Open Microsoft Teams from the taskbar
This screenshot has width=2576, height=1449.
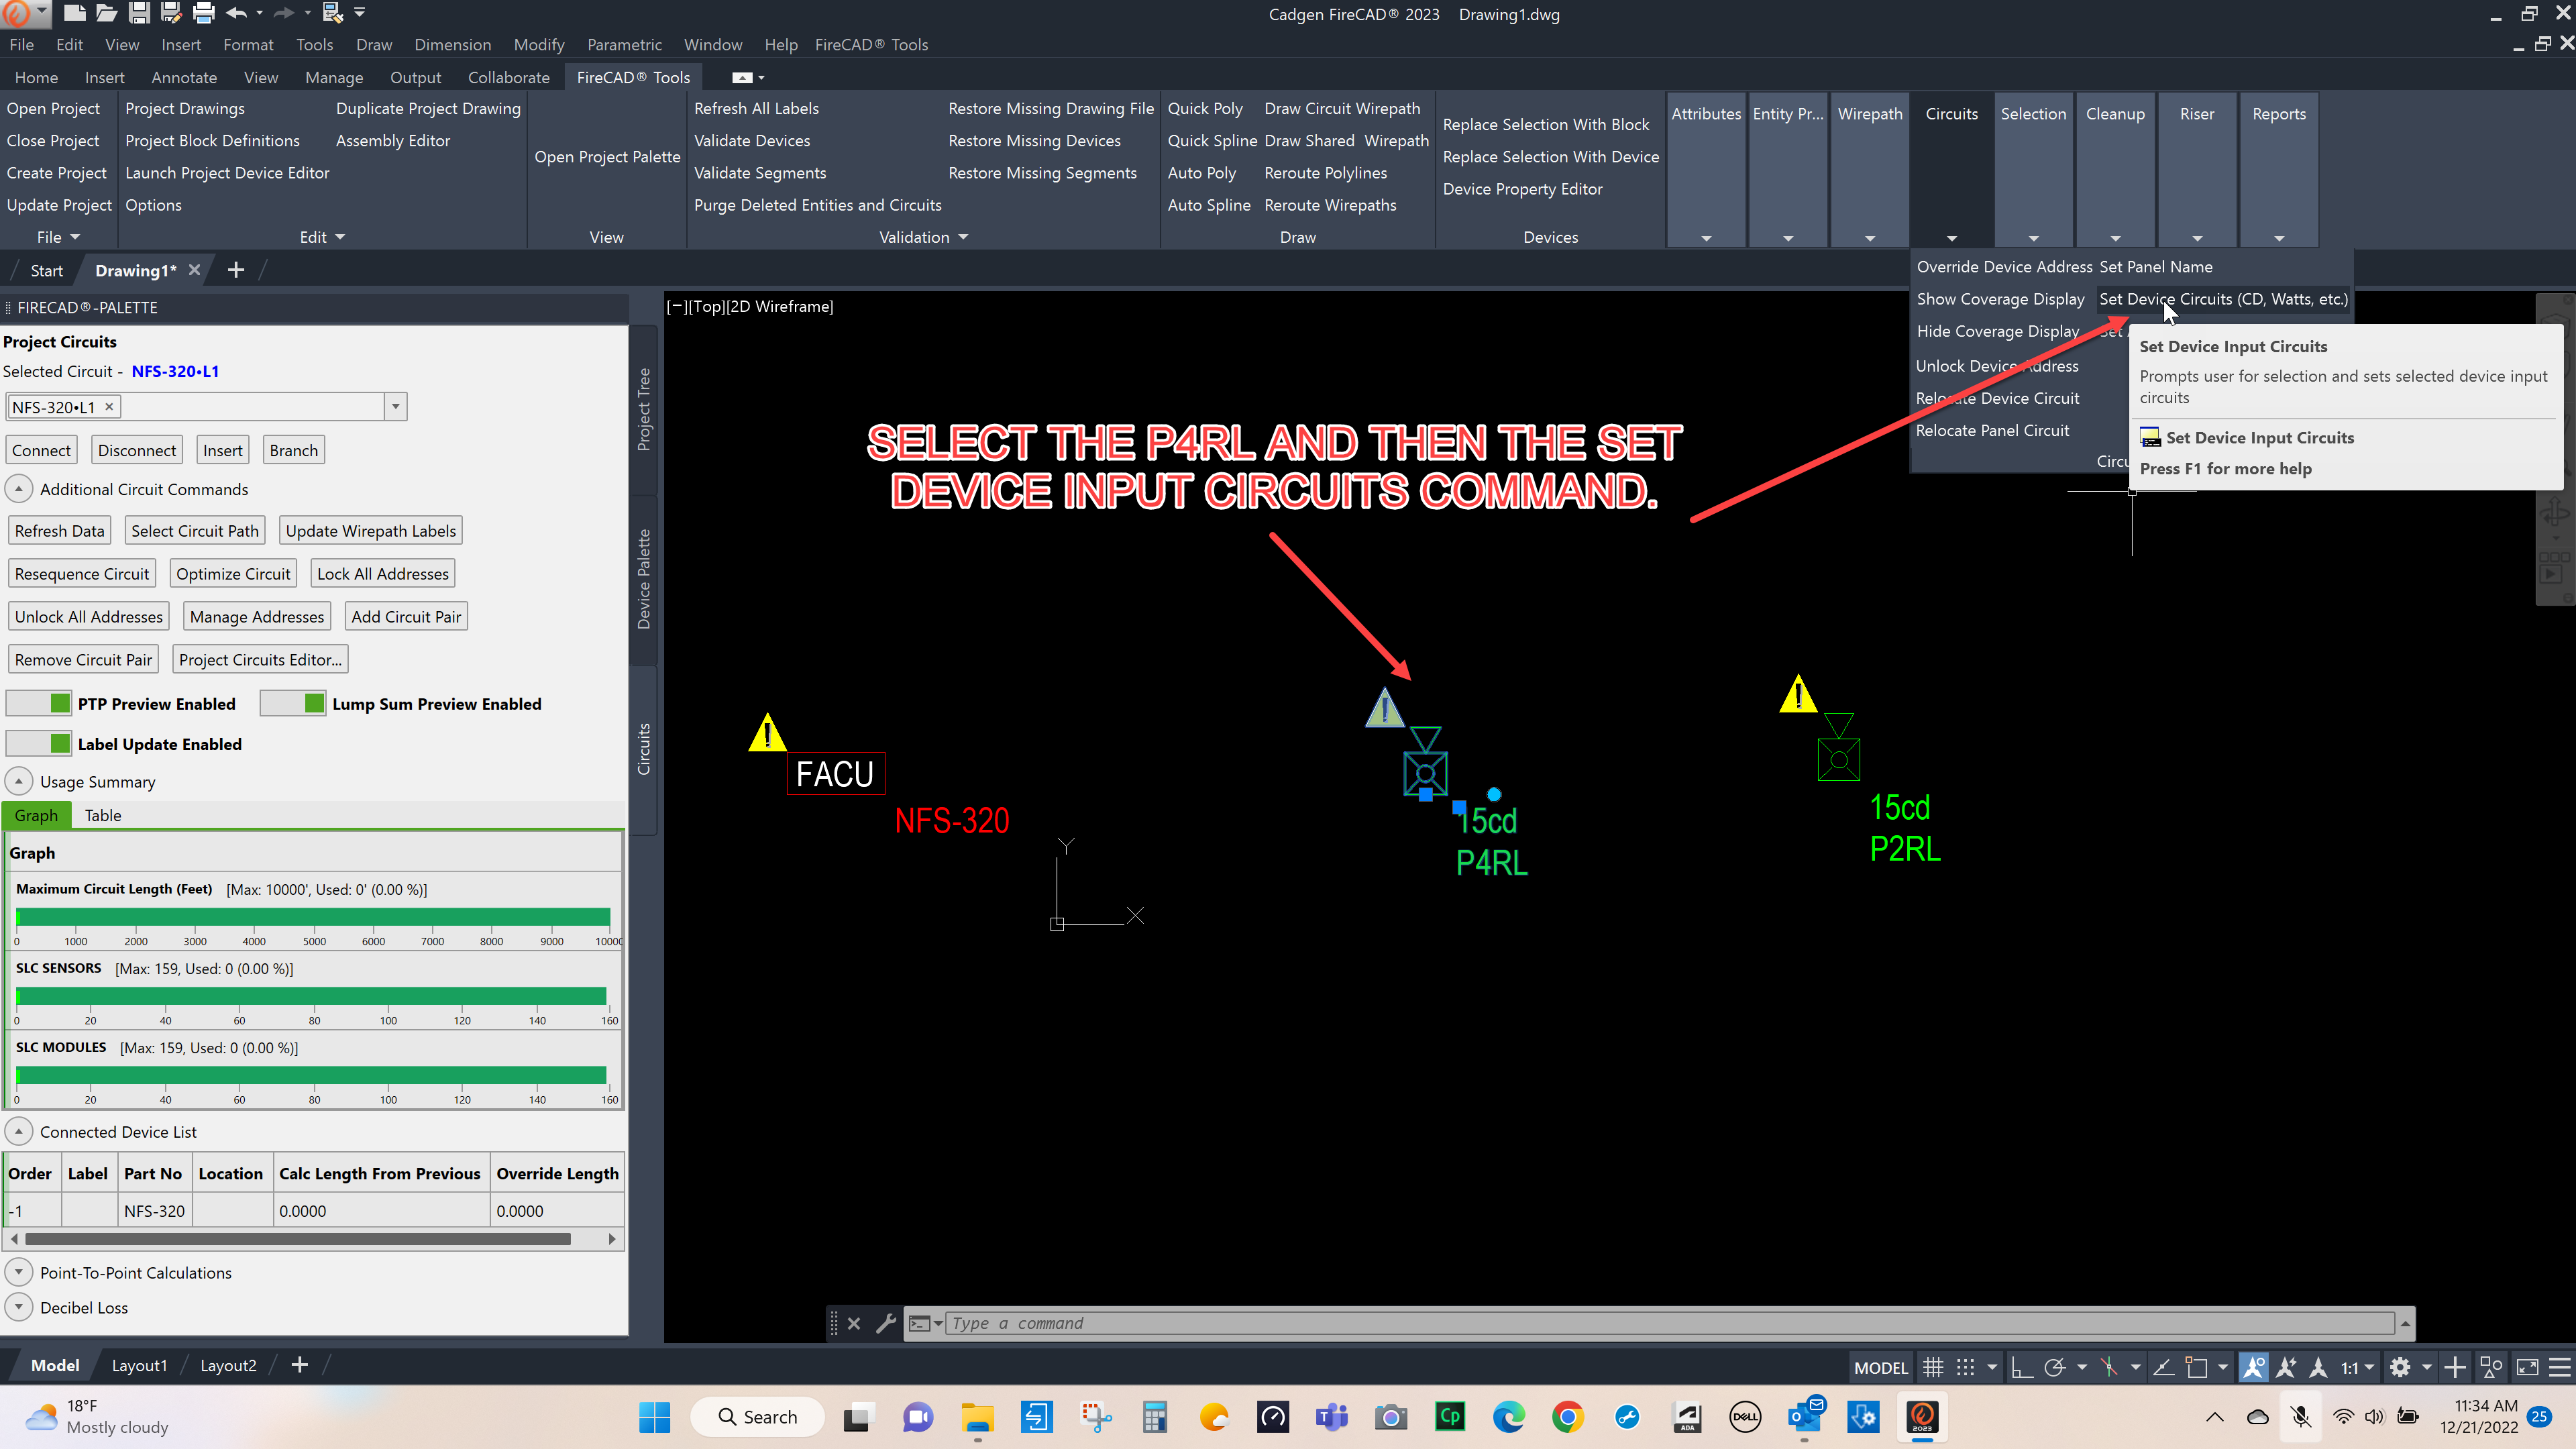coord(1331,1416)
